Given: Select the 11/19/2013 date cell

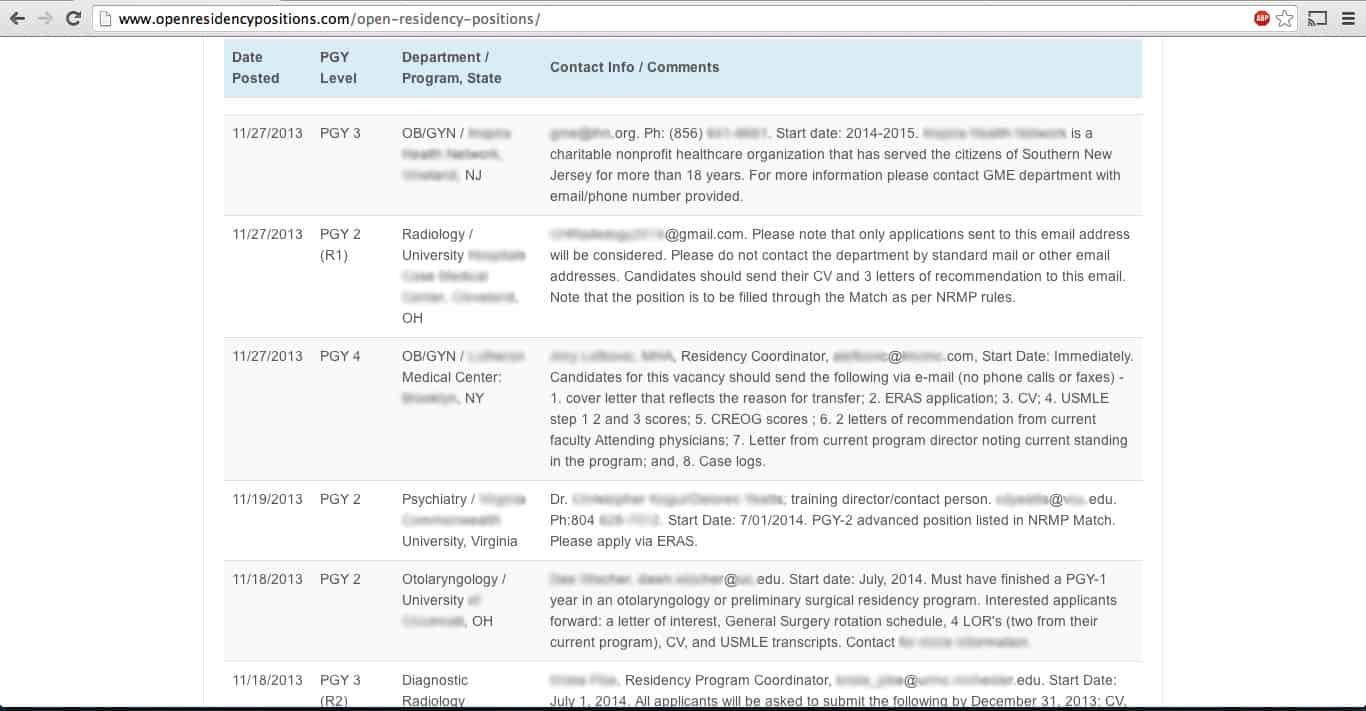Looking at the screenshot, I should [267, 499].
